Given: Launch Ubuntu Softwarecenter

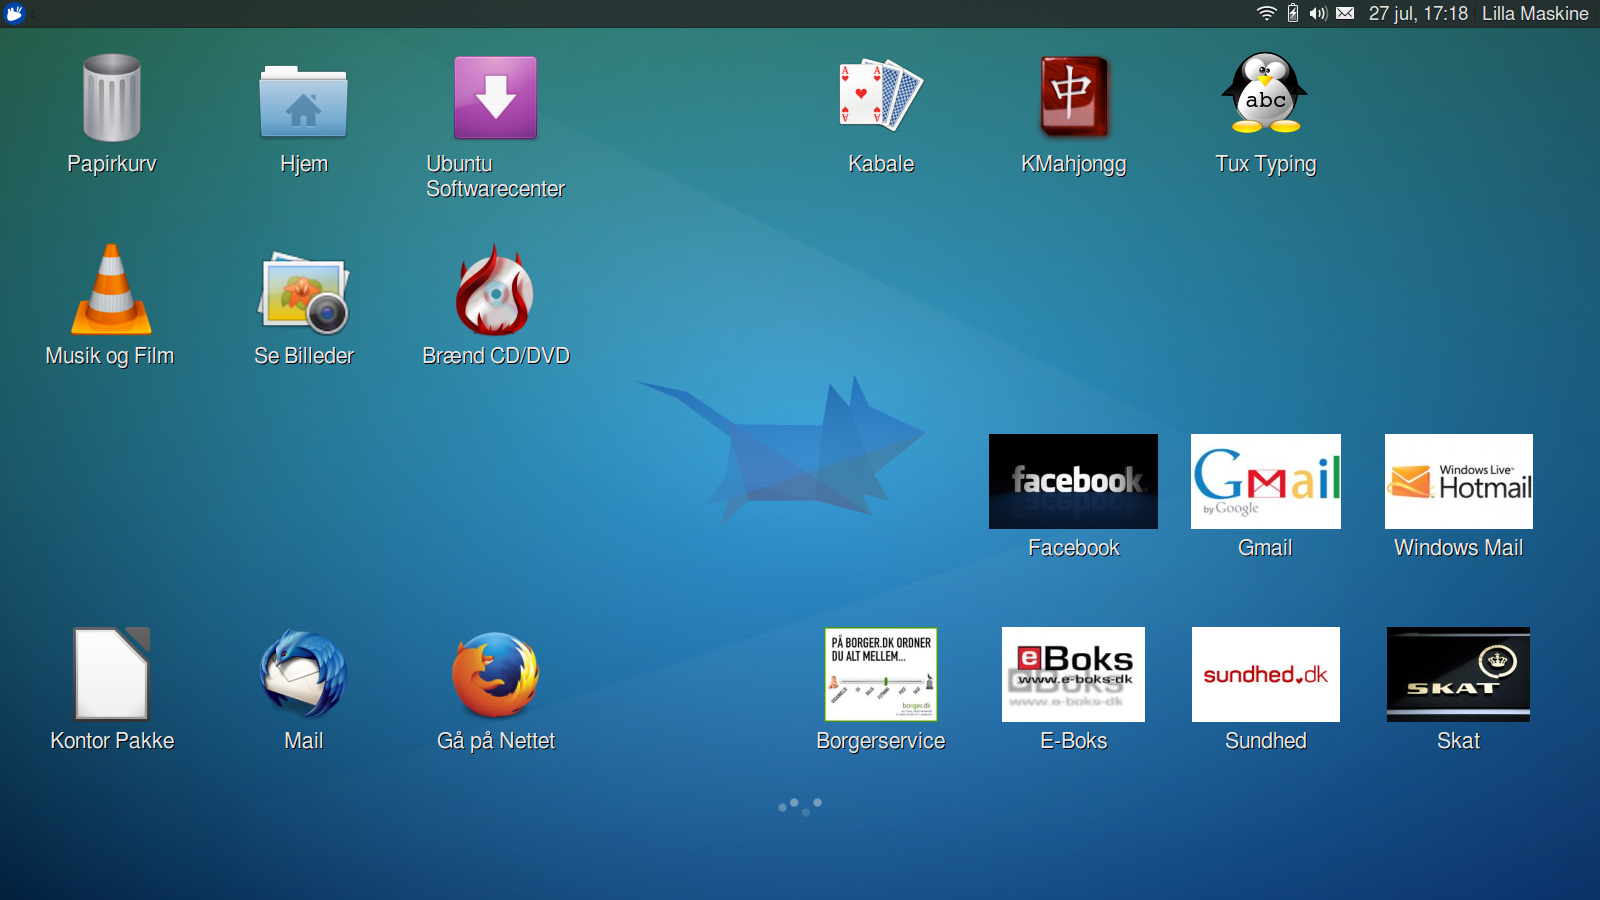Looking at the screenshot, I should coord(495,98).
